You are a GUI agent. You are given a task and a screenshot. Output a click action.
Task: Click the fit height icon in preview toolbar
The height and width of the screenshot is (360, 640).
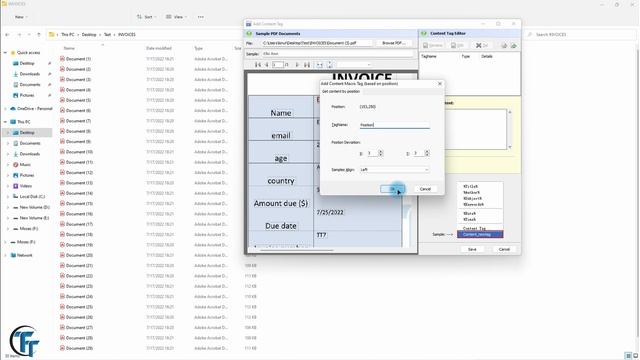(329, 64)
